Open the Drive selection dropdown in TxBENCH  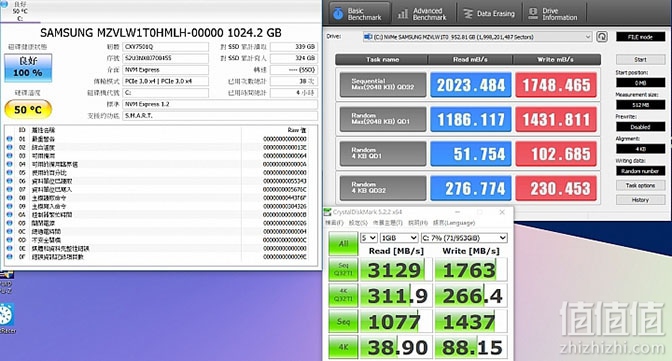(x=477, y=37)
